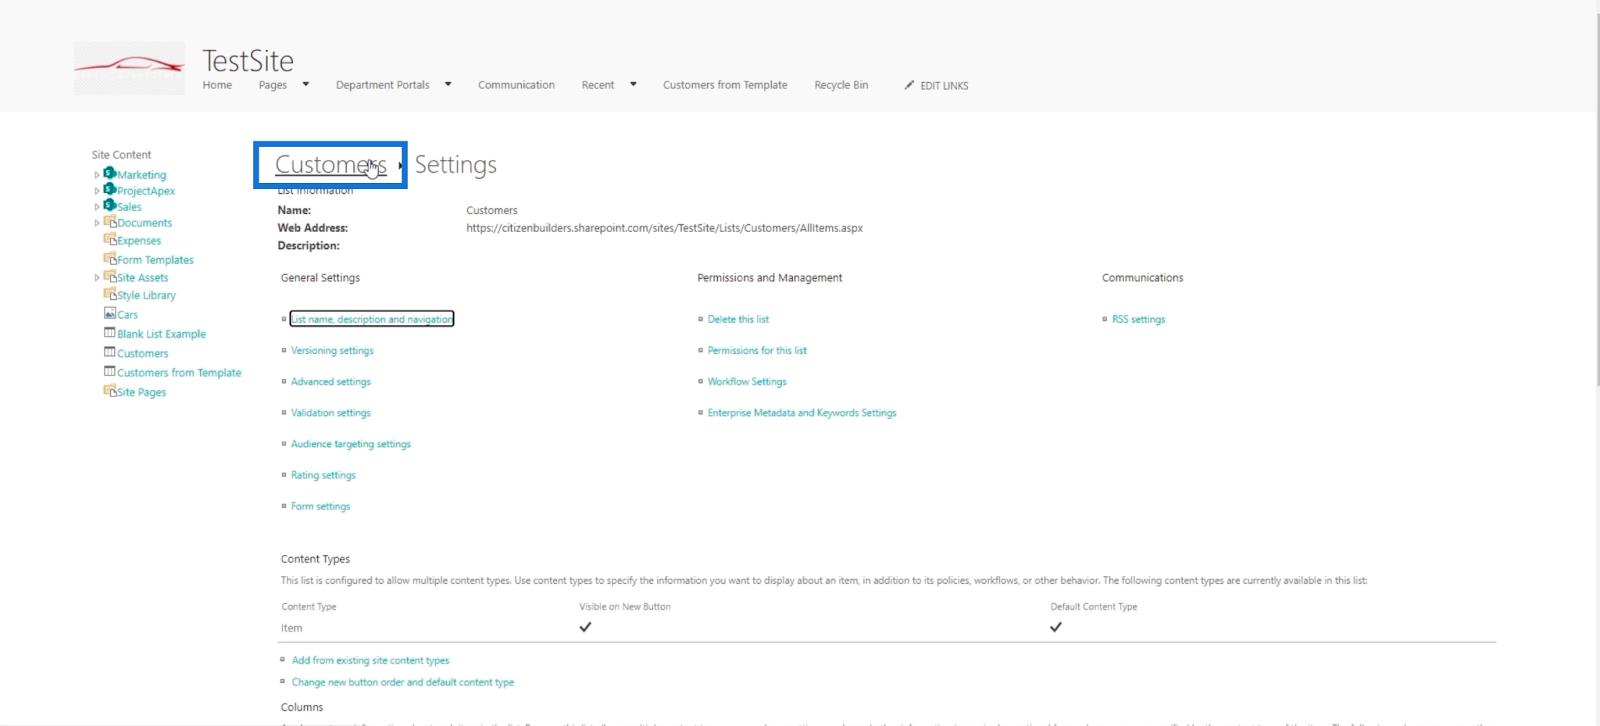
Task: Open Workflow Settings link
Action: [747, 382]
